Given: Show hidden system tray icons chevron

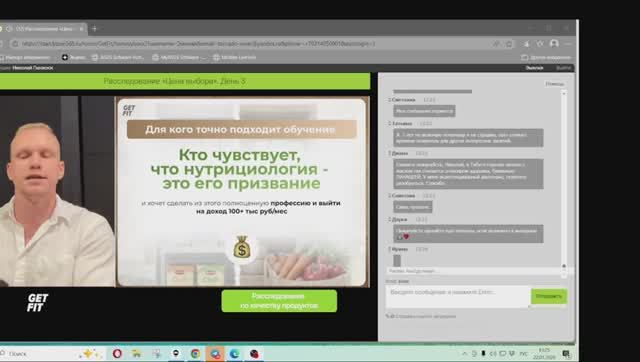Looking at the screenshot, I should tap(465, 353).
